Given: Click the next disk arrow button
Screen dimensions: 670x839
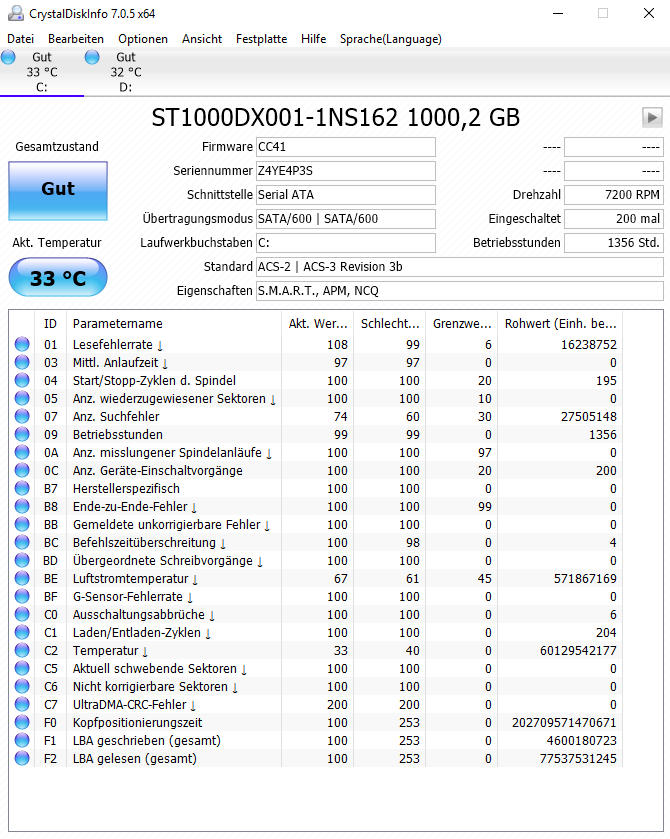Looking at the screenshot, I should pyautogui.click(x=652, y=117).
